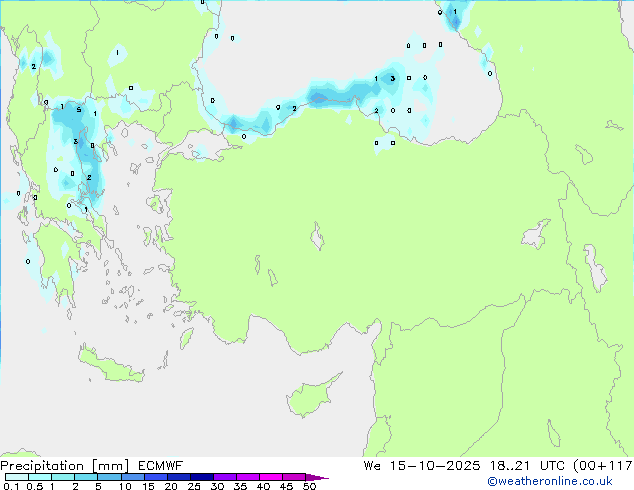Click the arrow-shaped swatch above 50
The height and width of the screenshot is (490, 634).
click(317, 477)
